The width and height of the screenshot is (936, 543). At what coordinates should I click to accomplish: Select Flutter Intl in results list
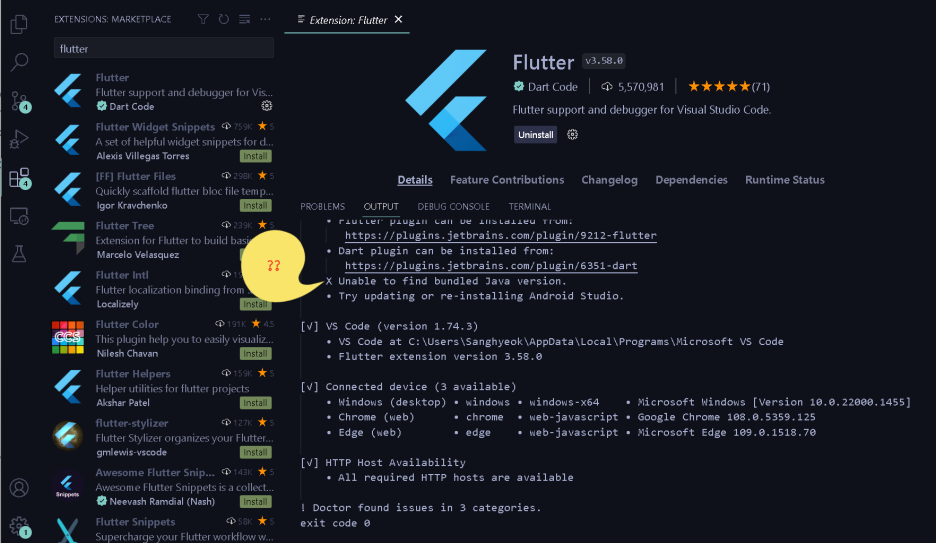point(162,289)
